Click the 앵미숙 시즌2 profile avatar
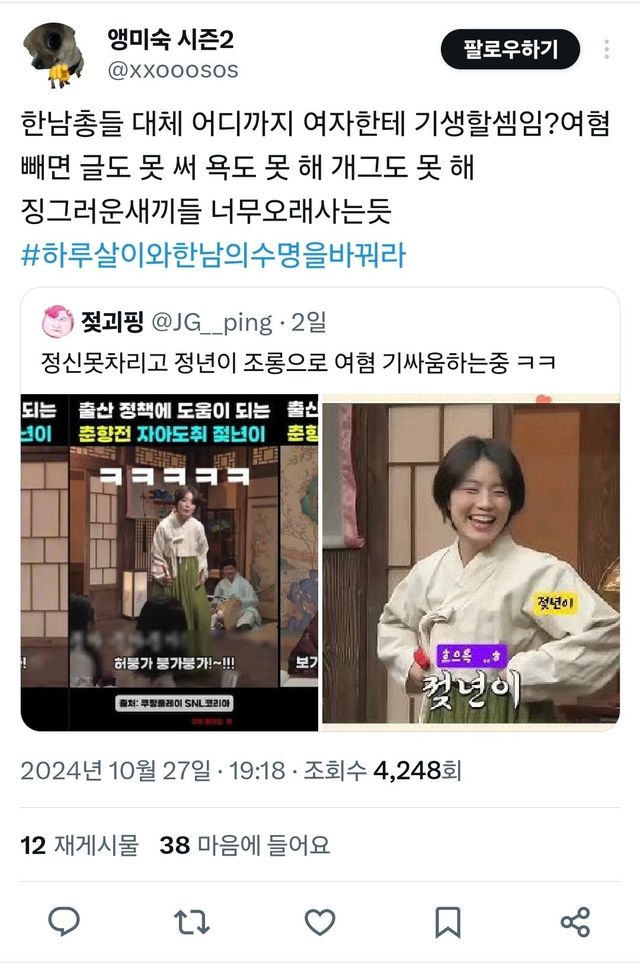Image resolution: width=640 pixels, height=969 pixels. [x=53, y=54]
